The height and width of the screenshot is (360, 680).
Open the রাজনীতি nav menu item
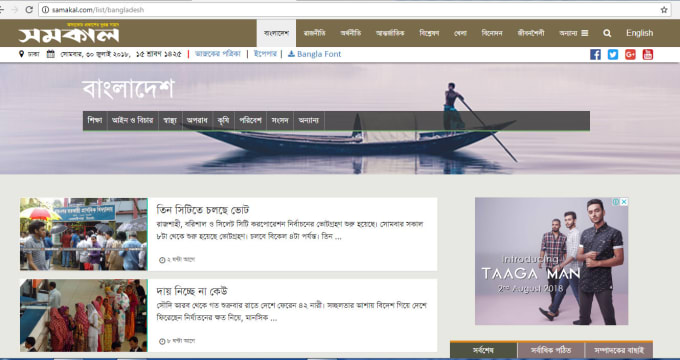(314, 33)
